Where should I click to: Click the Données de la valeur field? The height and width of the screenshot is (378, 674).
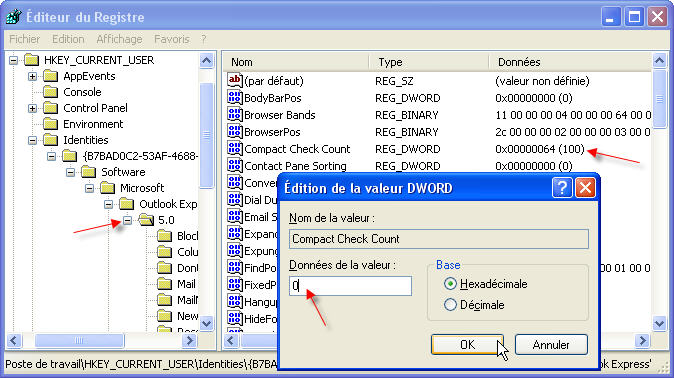pyautogui.click(x=350, y=286)
